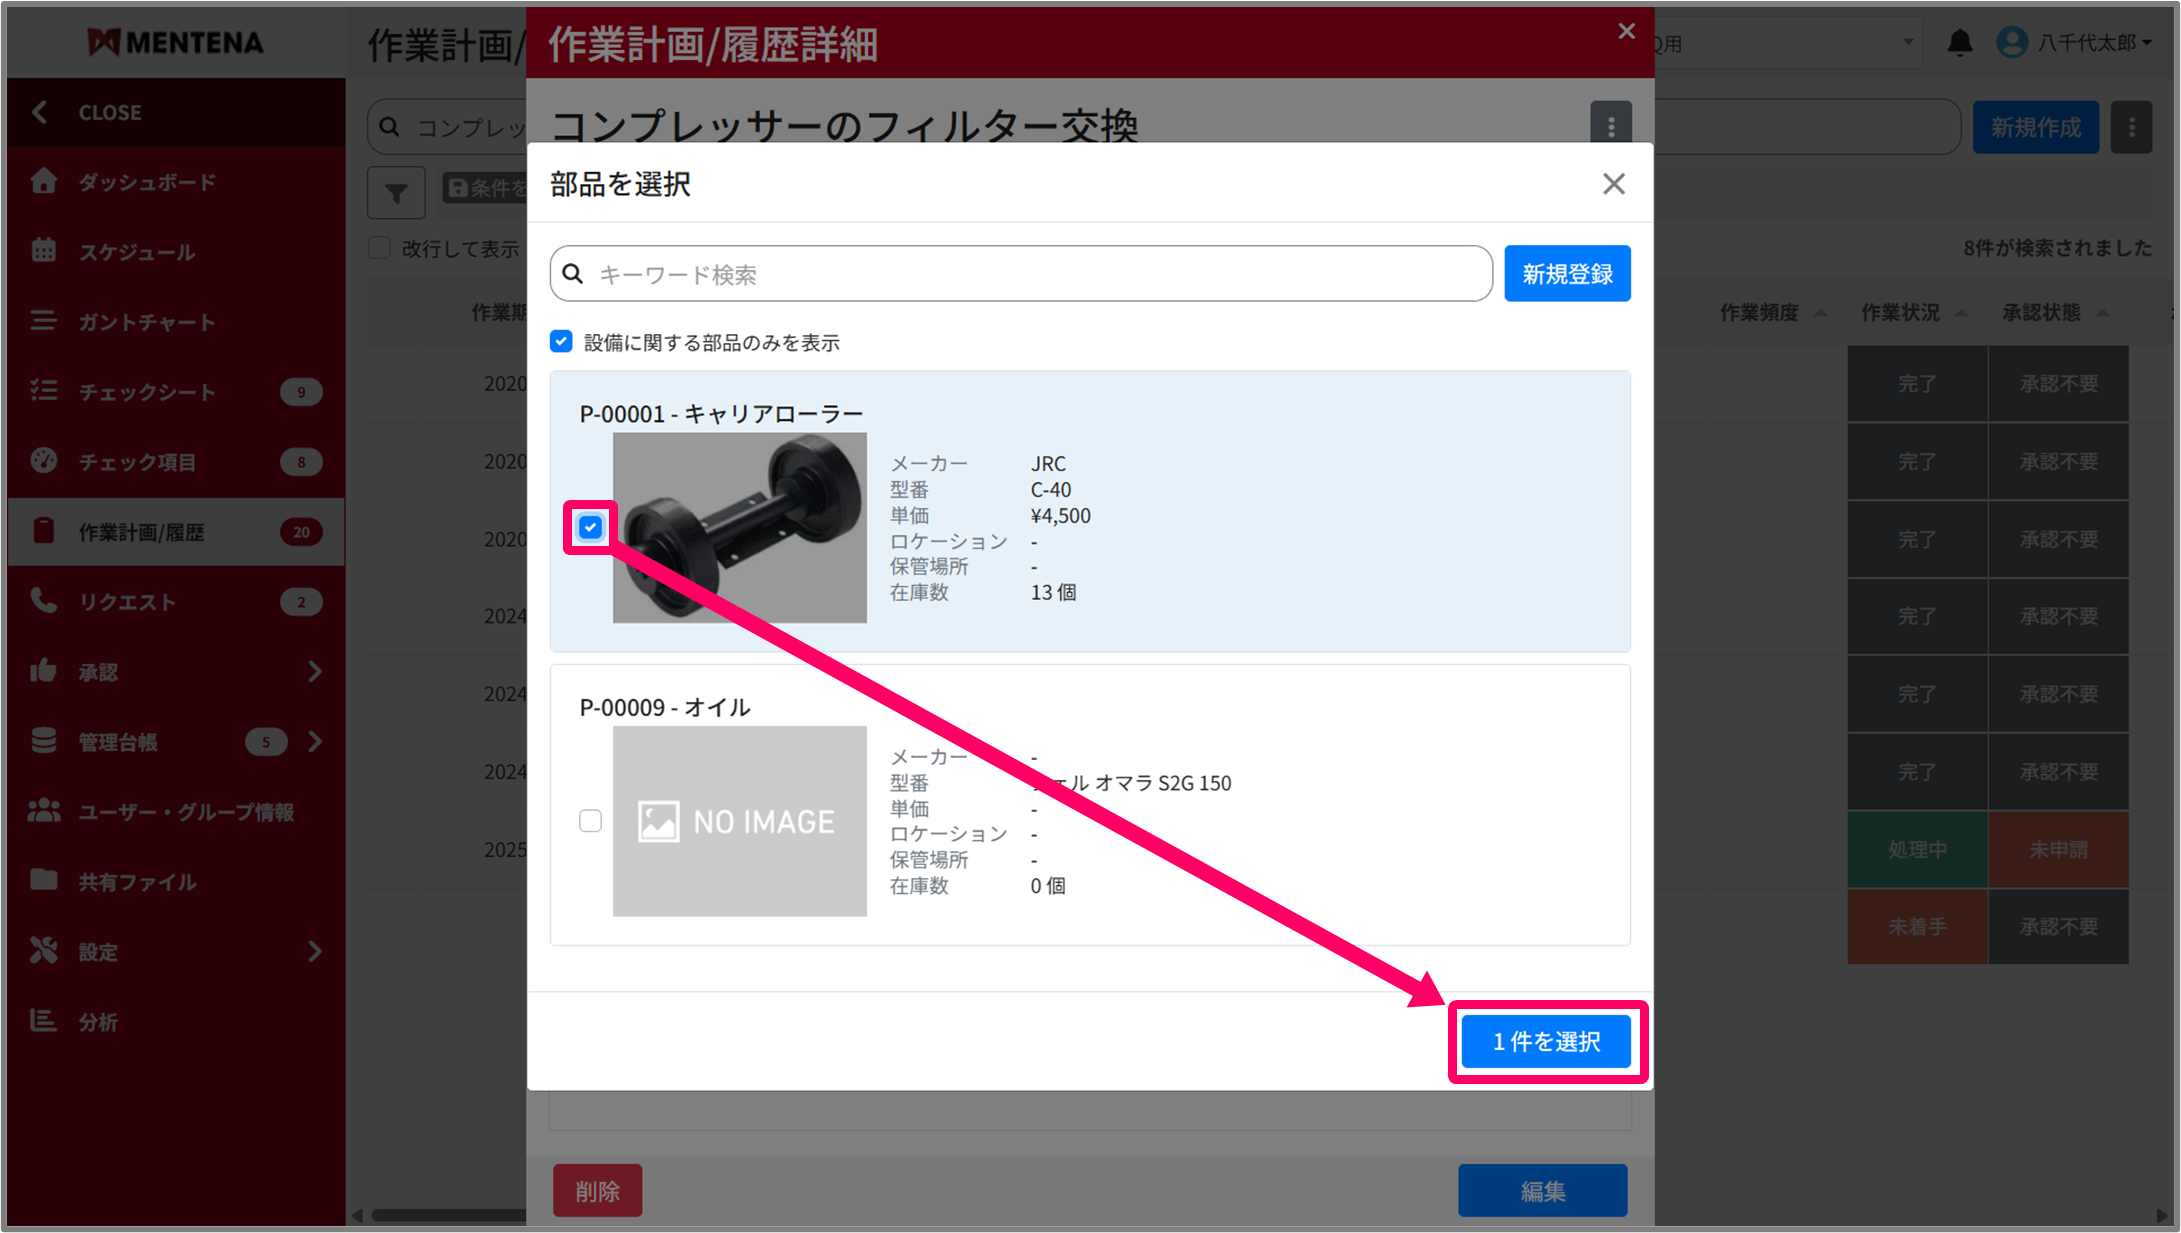Open 作業計画/履歴 menu item

pos(142,532)
